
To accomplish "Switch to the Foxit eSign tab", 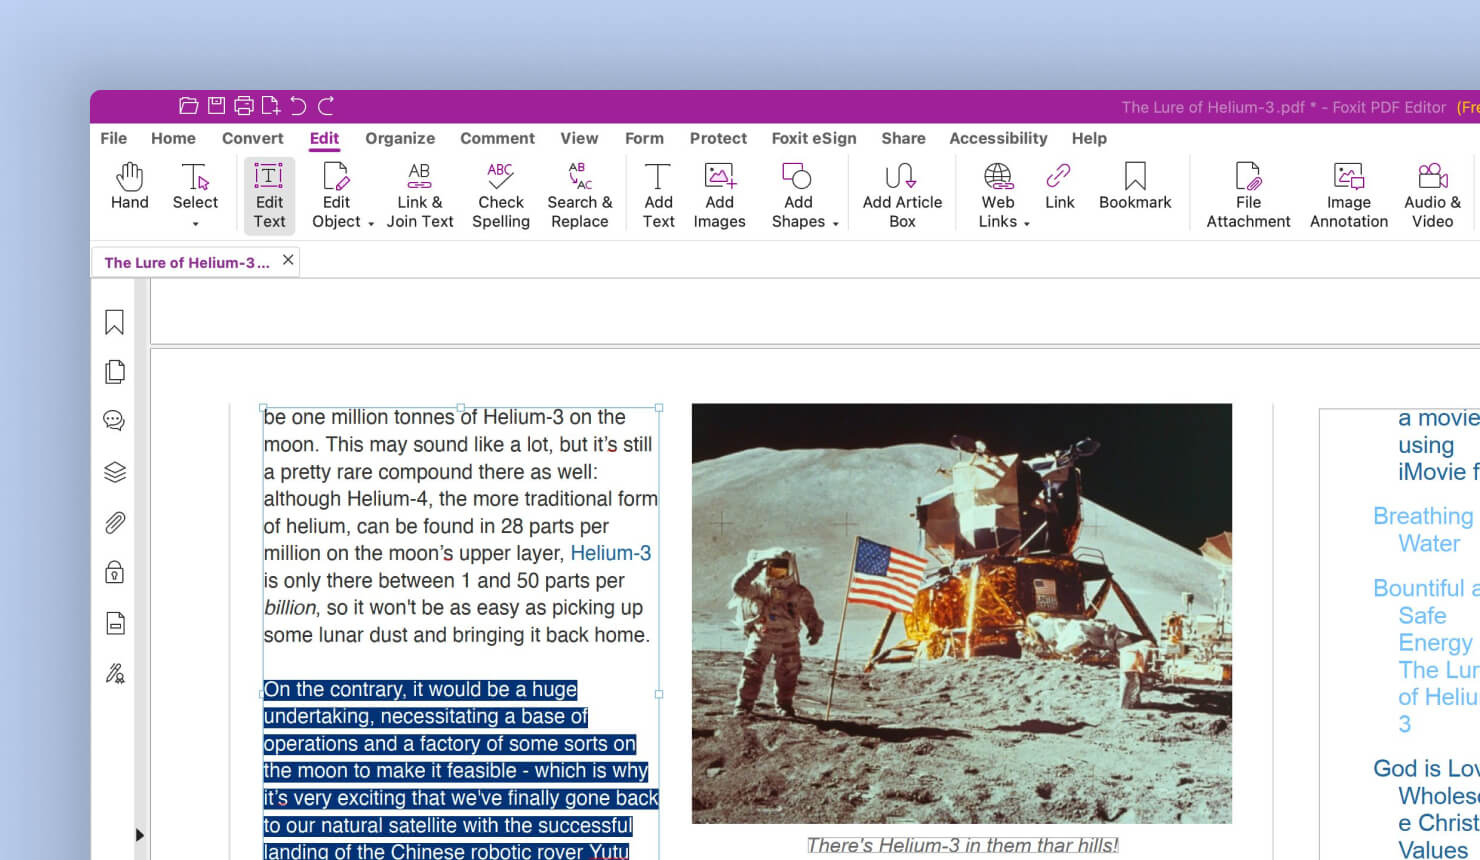I will pos(814,138).
